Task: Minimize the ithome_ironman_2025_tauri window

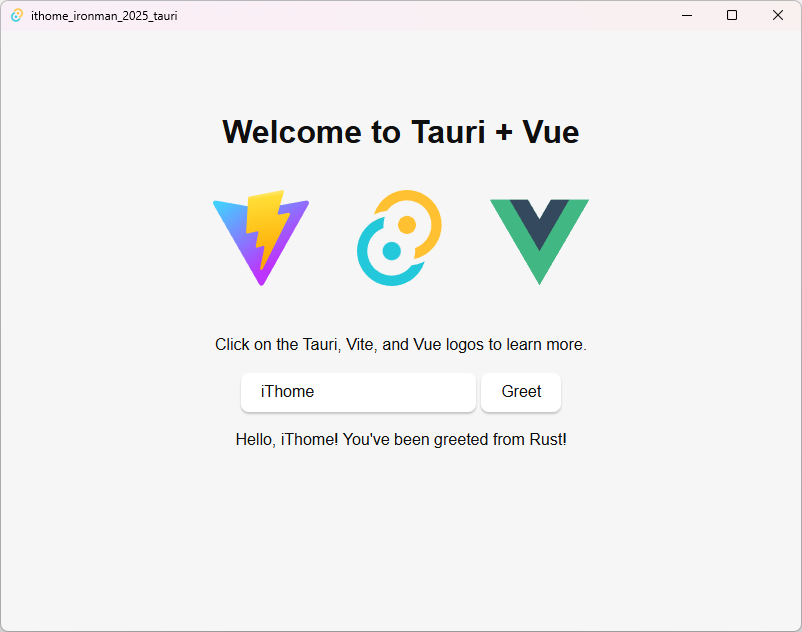Action: [x=687, y=15]
